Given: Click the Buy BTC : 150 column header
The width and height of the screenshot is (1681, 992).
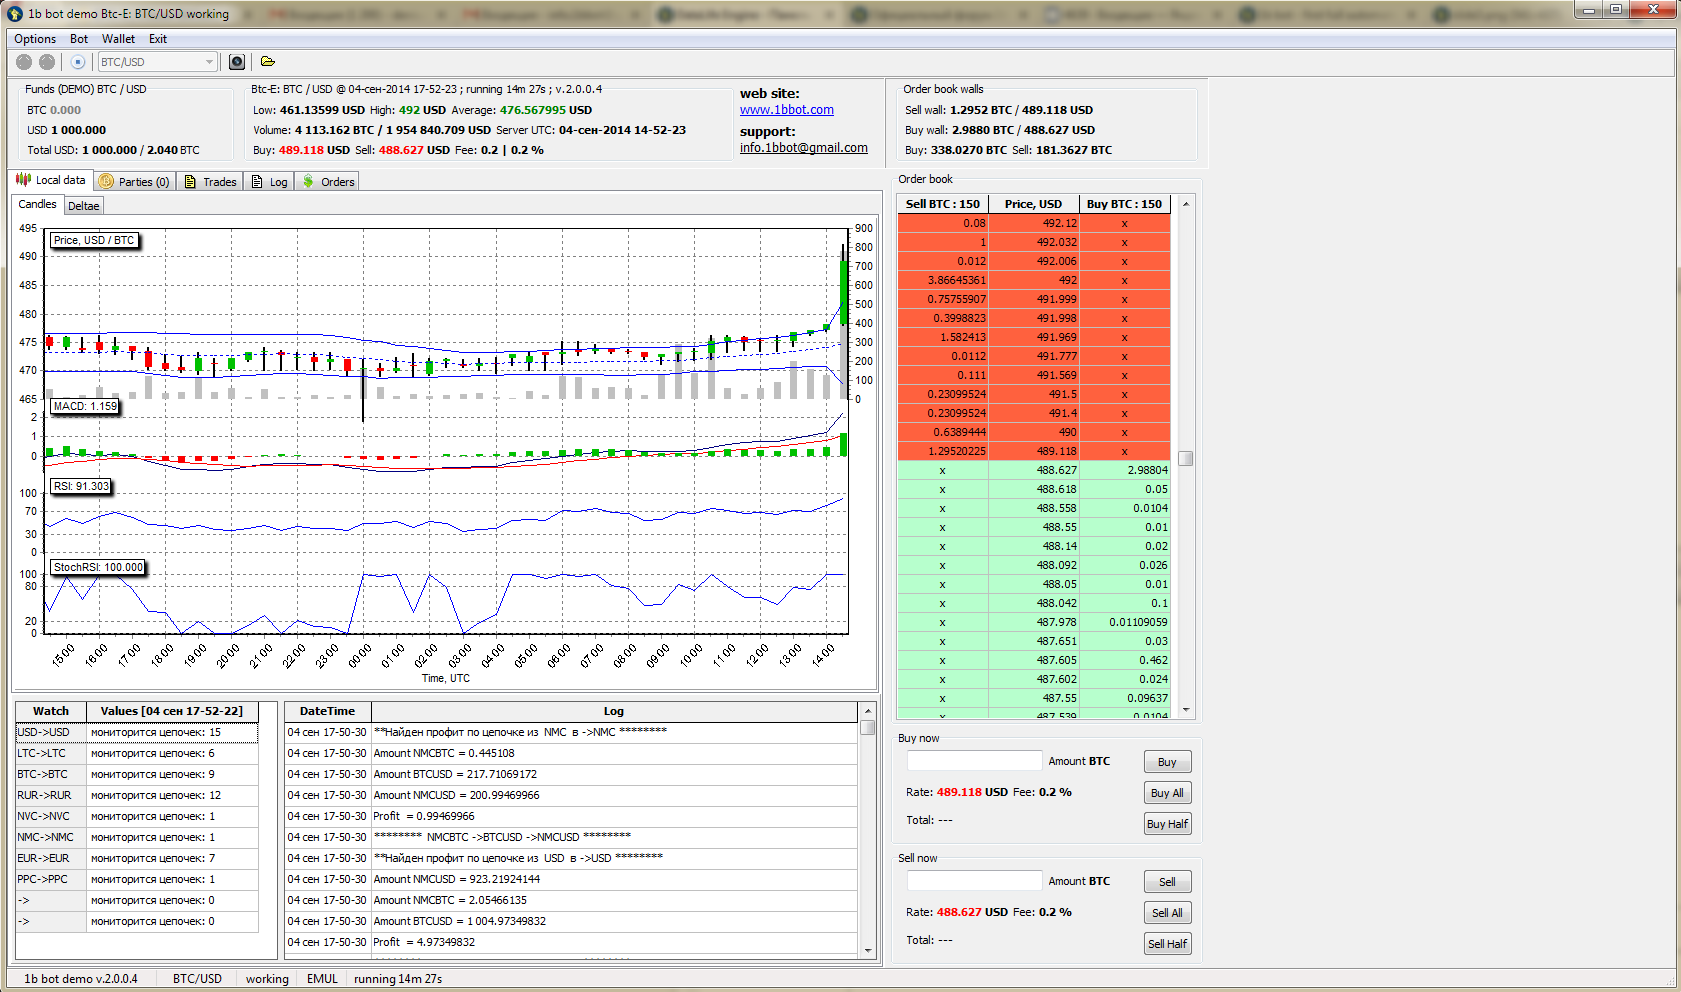Looking at the screenshot, I should pyautogui.click(x=1125, y=204).
